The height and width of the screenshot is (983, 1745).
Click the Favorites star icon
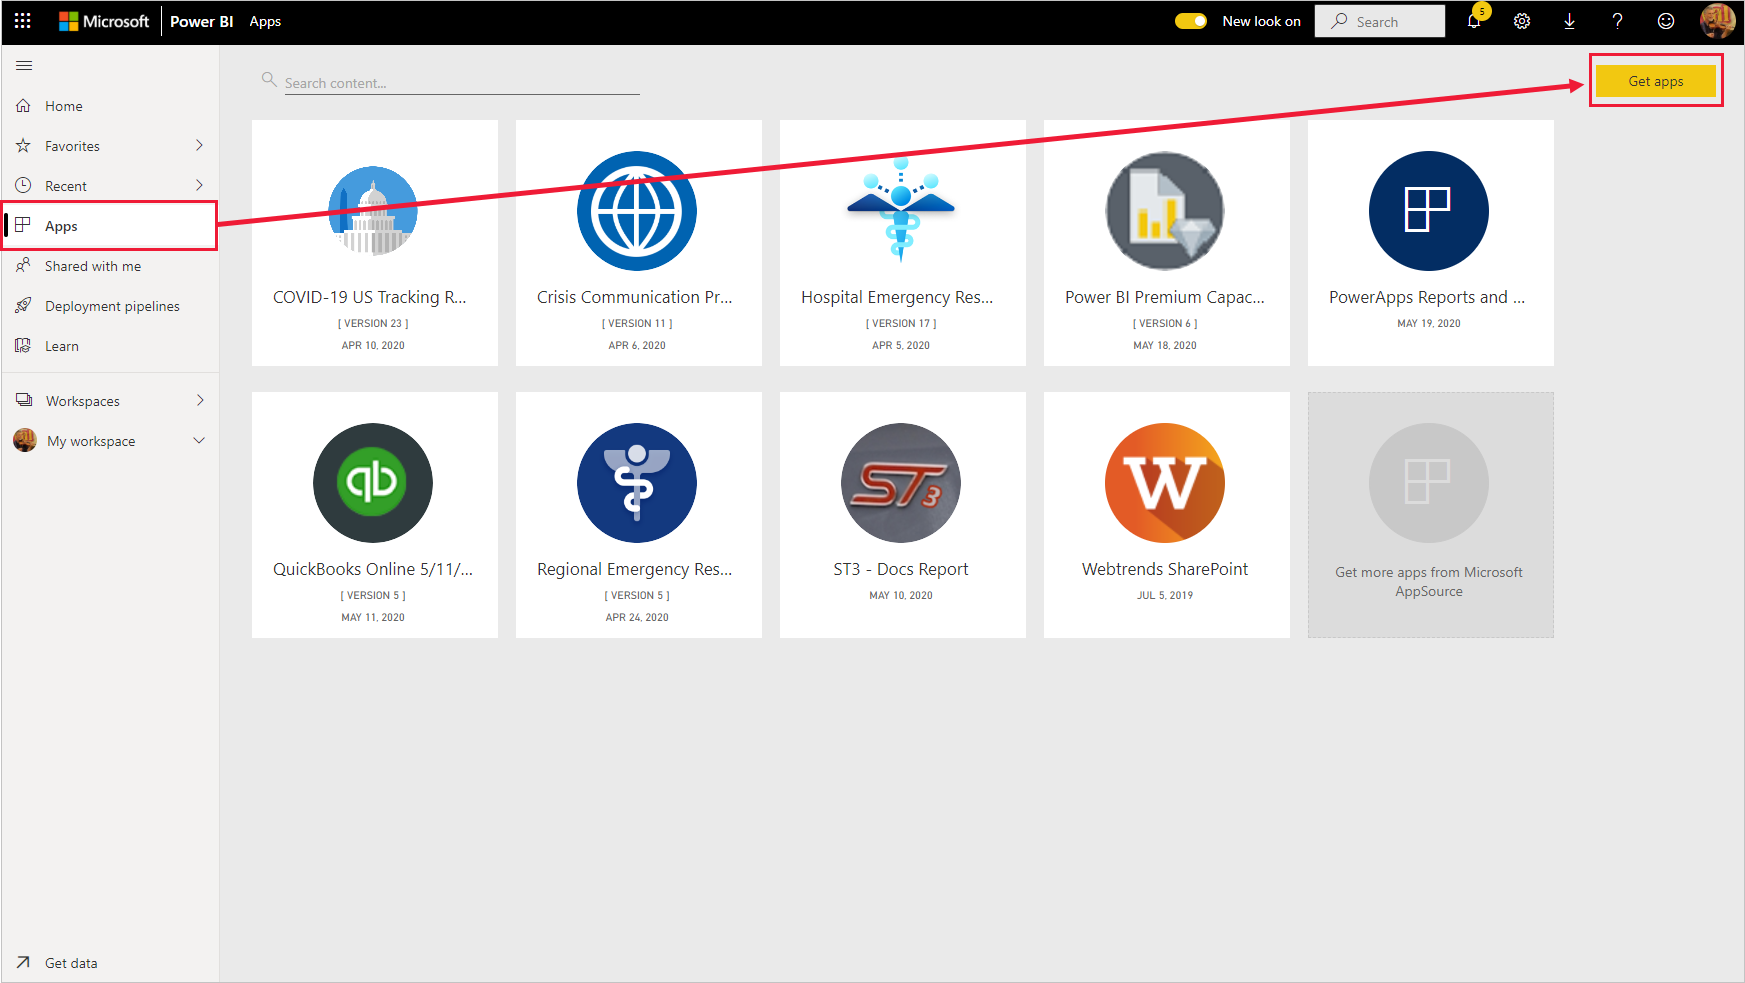coord(24,145)
